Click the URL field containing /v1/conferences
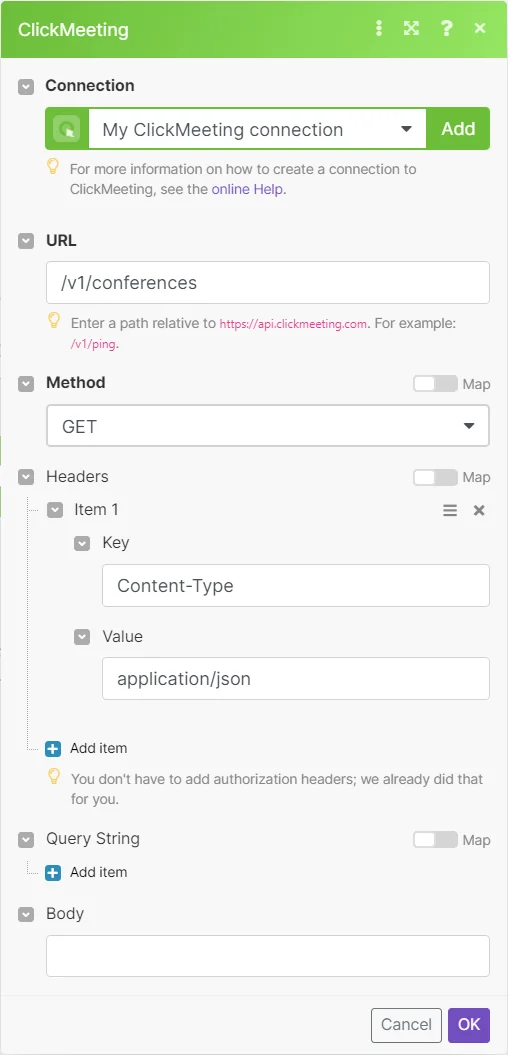The image size is (508, 1055). pos(268,283)
